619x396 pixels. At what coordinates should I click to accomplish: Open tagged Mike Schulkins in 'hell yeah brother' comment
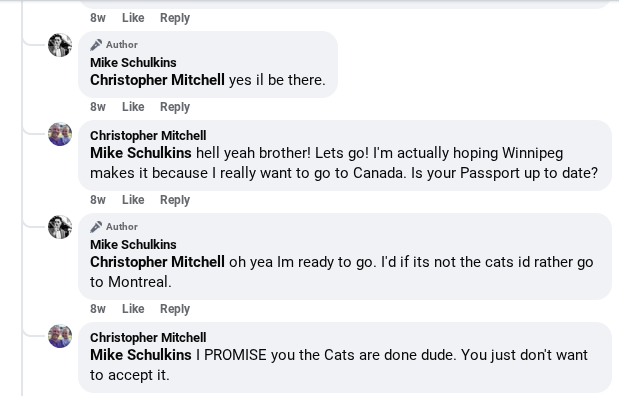point(141,153)
